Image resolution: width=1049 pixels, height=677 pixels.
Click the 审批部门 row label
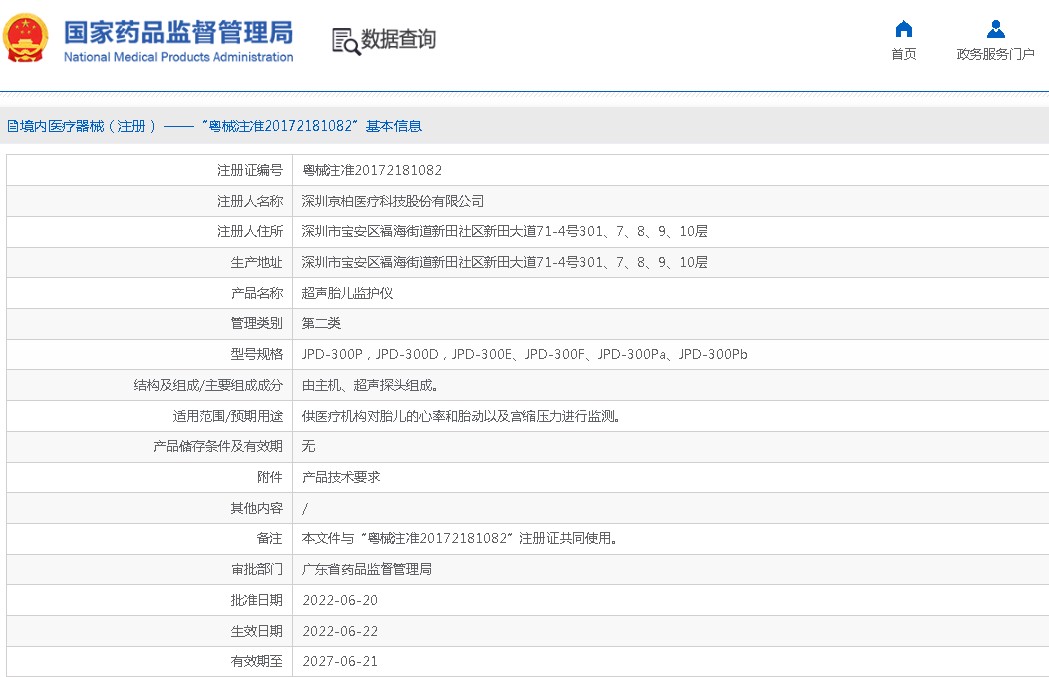click(x=256, y=569)
